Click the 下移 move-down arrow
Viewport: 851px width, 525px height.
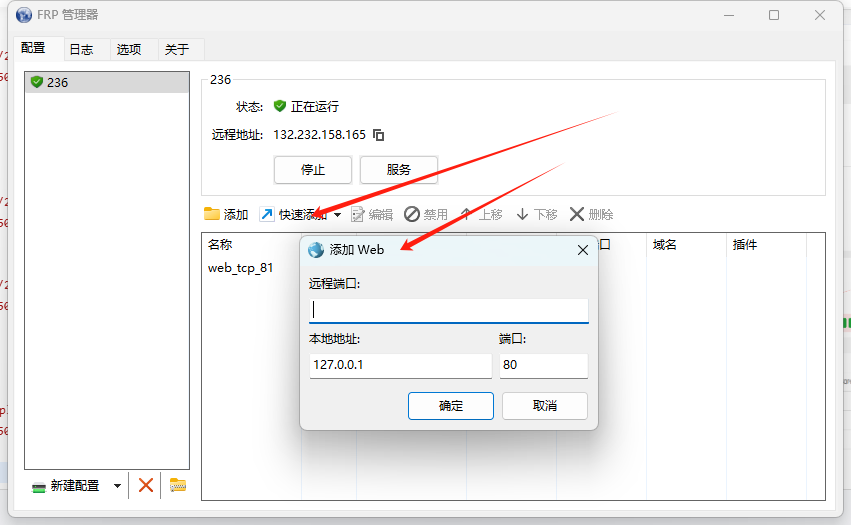tap(523, 214)
